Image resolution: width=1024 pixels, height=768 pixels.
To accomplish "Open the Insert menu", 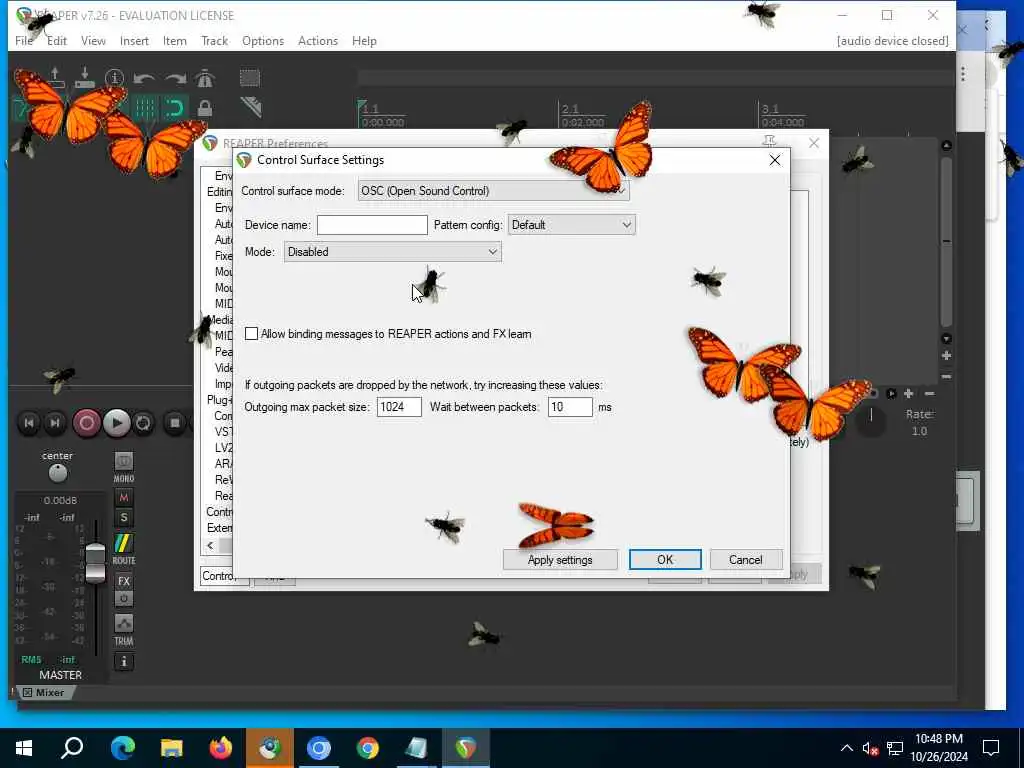I will (134, 40).
